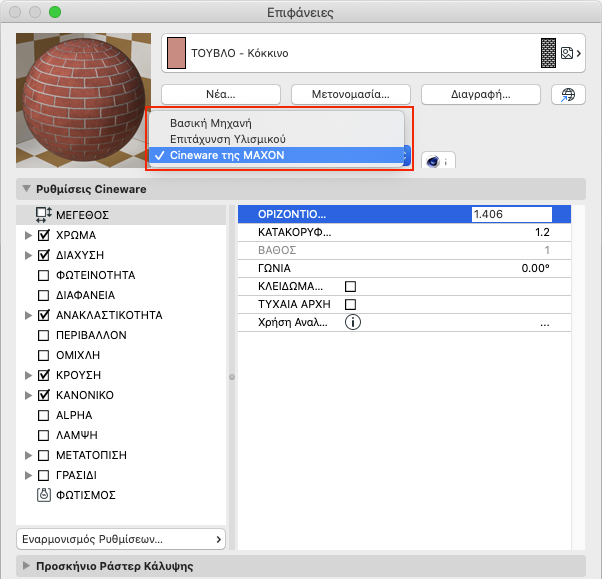This screenshot has height=579, width=602.
Task: Enable the ΦΩΤΕΙΝΟΤΗΤΑ checkbox
Action: point(44,275)
